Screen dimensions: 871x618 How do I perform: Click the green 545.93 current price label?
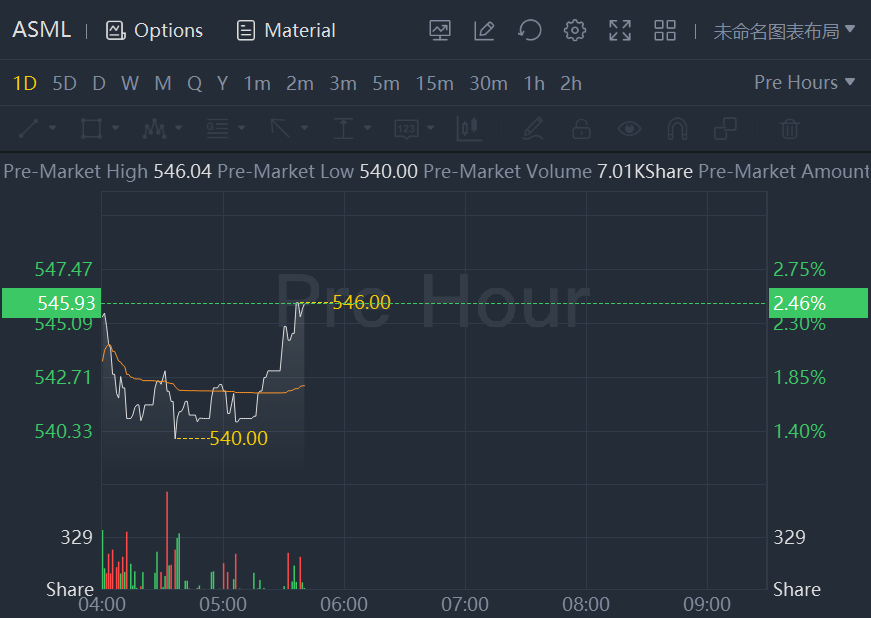pyautogui.click(x=51, y=302)
